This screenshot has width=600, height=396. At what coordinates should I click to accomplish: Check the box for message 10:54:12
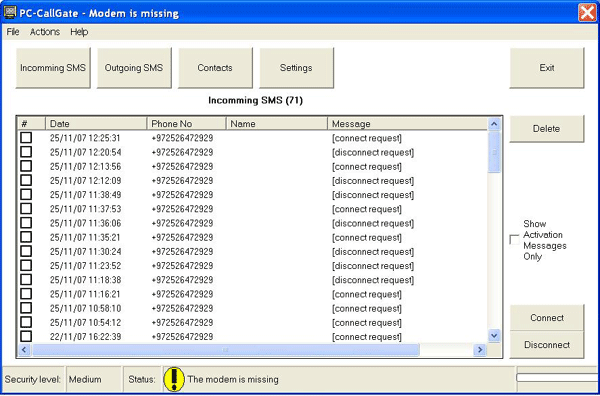pyautogui.click(x=26, y=323)
